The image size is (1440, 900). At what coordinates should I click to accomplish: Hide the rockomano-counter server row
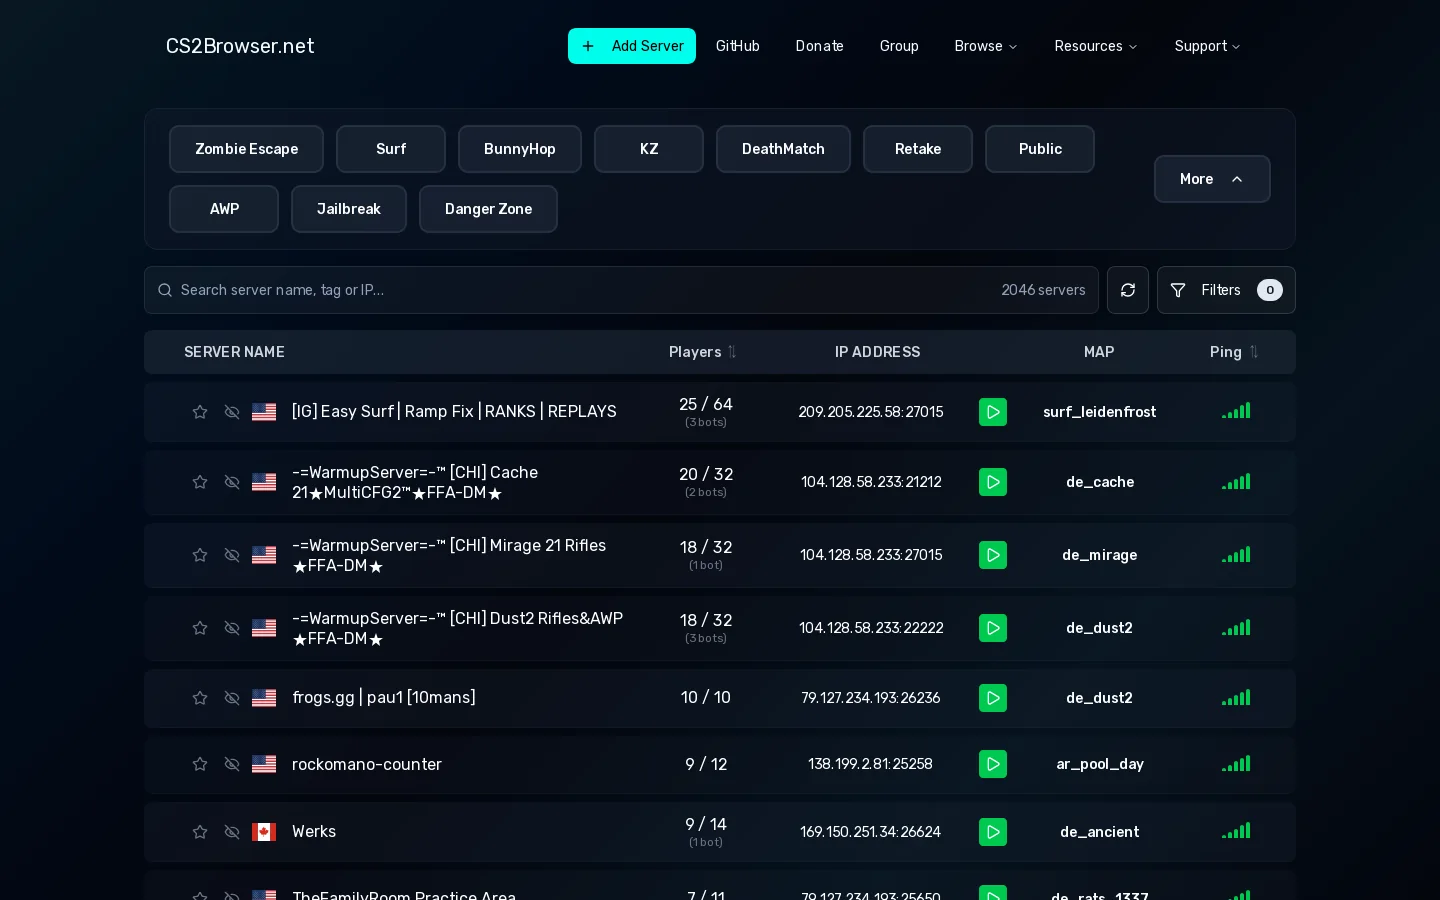pos(232,764)
